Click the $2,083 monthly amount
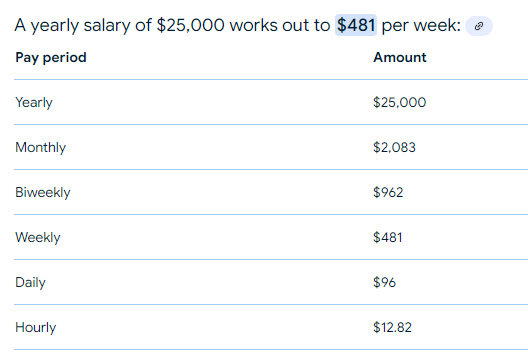This screenshot has height=361, width=528. coord(394,147)
